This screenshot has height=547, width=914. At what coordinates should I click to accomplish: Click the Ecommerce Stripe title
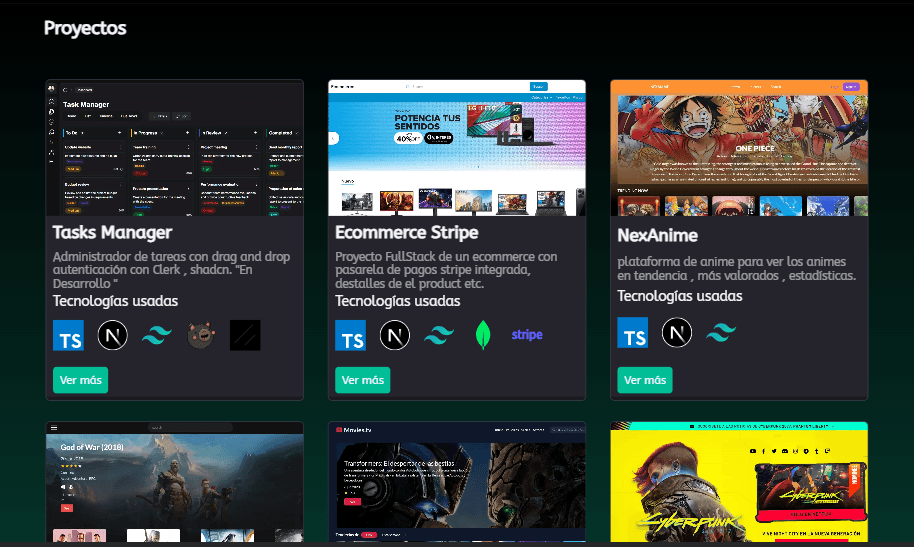coord(407,233)
